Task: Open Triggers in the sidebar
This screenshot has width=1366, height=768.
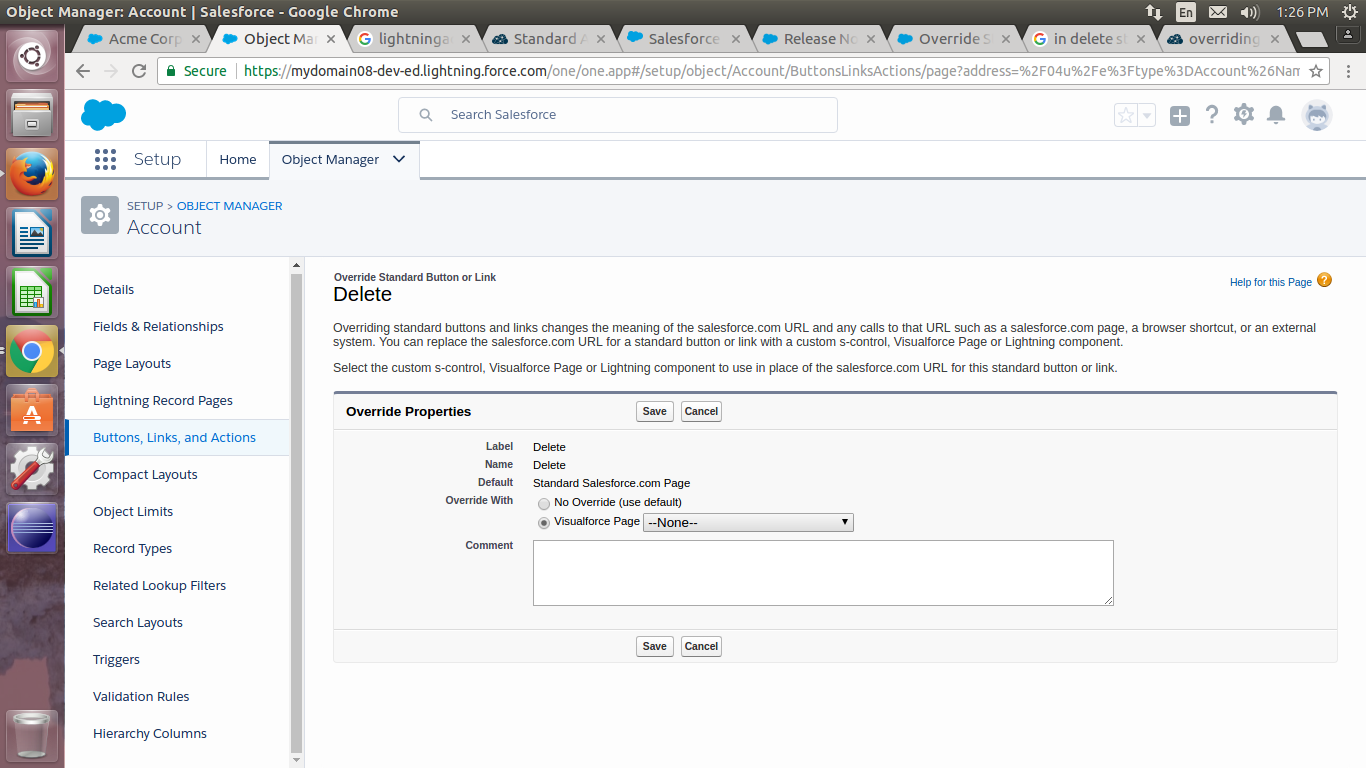Action: pyautogui.click(x=116, y=660)
